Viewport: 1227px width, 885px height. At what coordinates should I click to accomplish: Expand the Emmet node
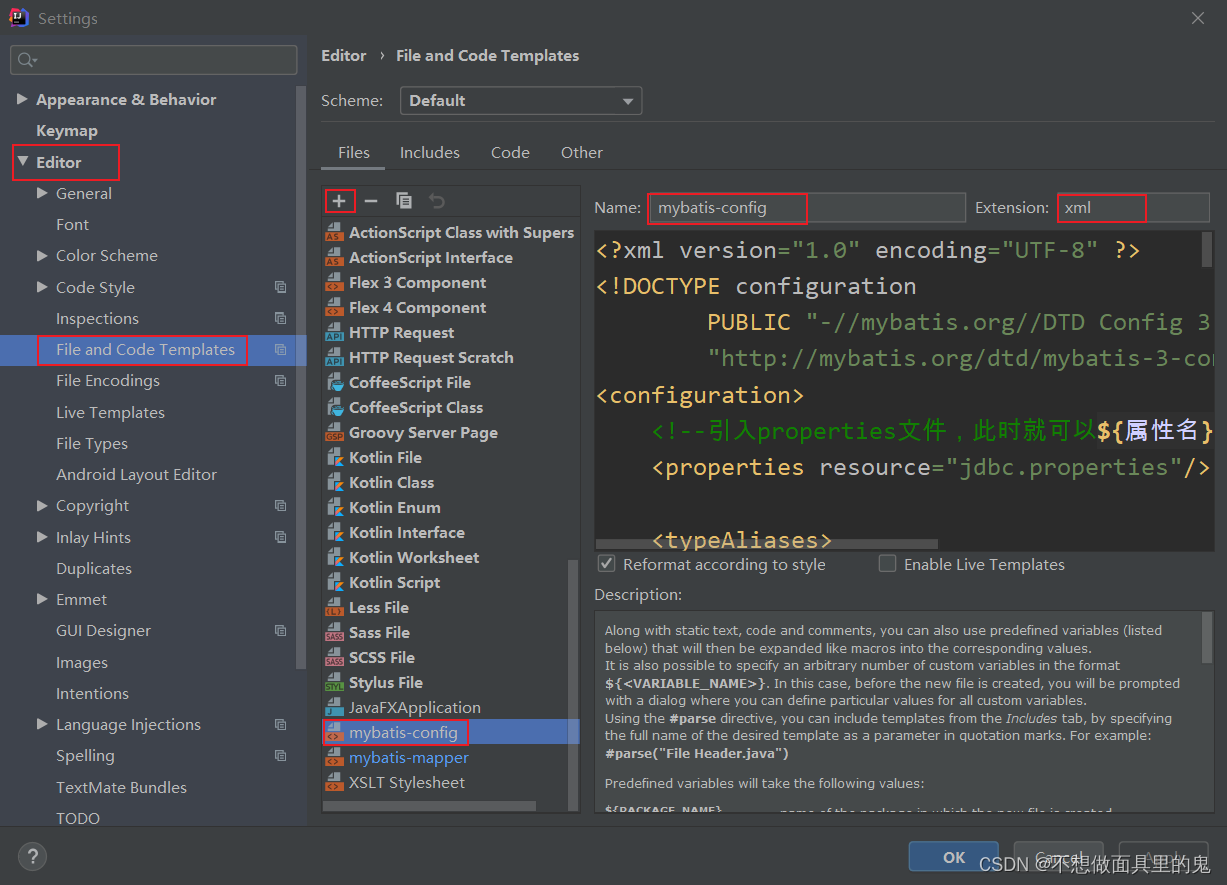[x=42, y=599]
